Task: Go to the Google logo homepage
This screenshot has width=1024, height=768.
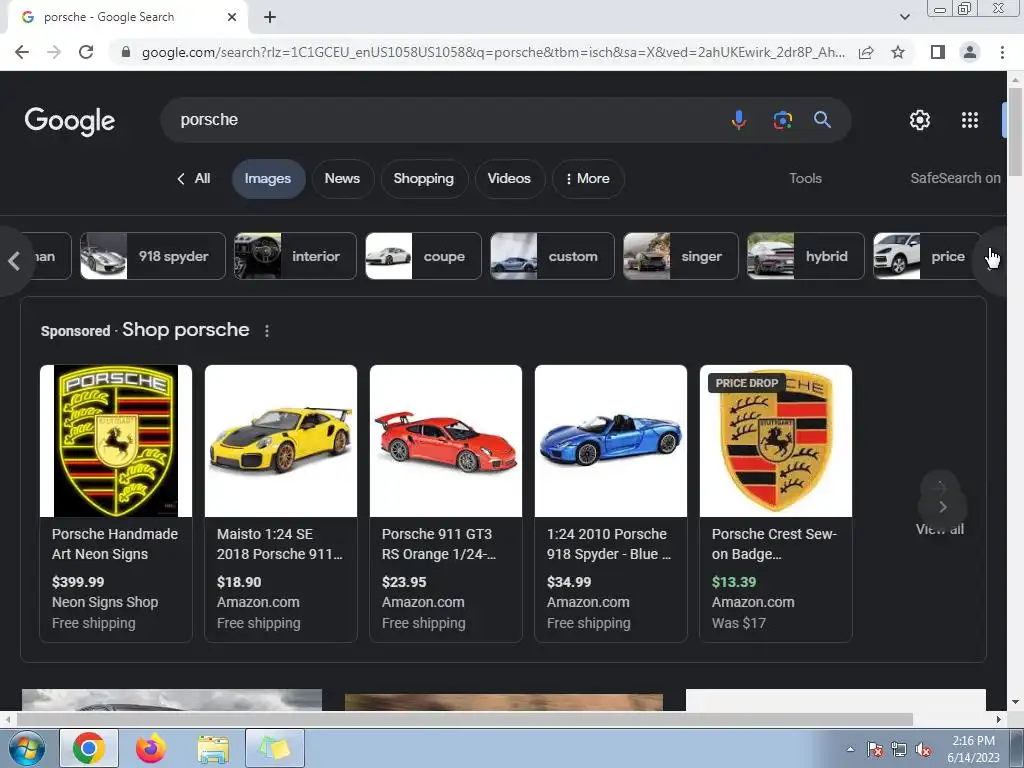Action: click(x=70, y=121)
